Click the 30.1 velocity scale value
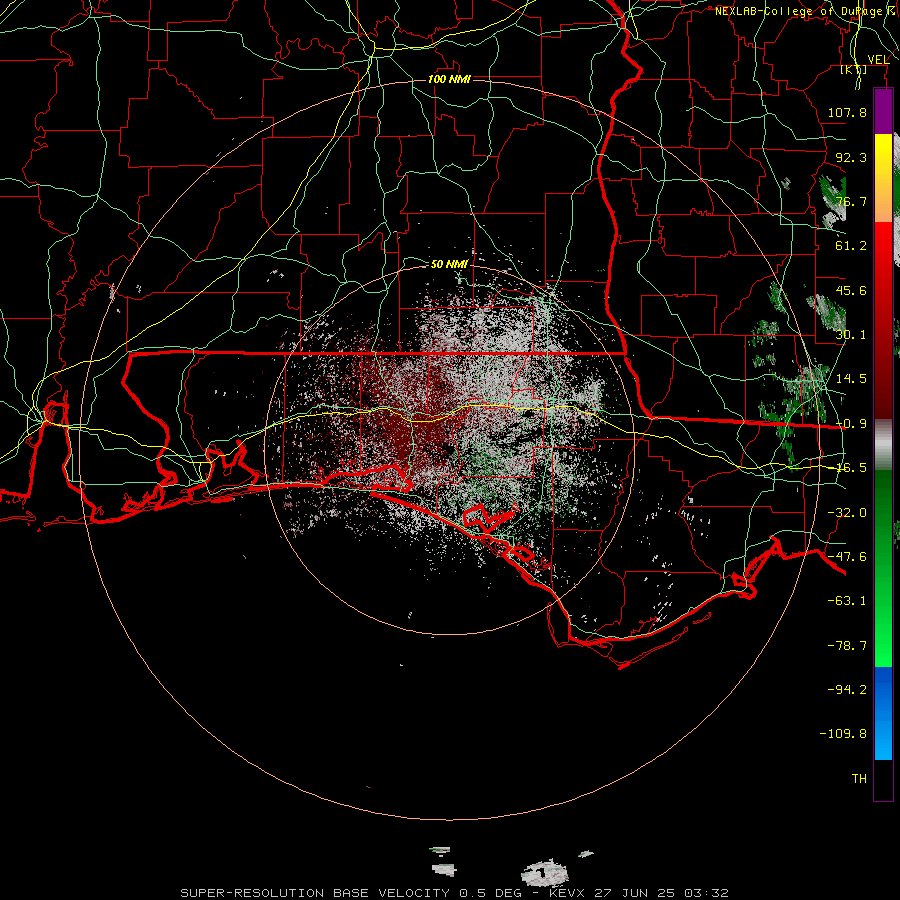 tap(851, 335)
